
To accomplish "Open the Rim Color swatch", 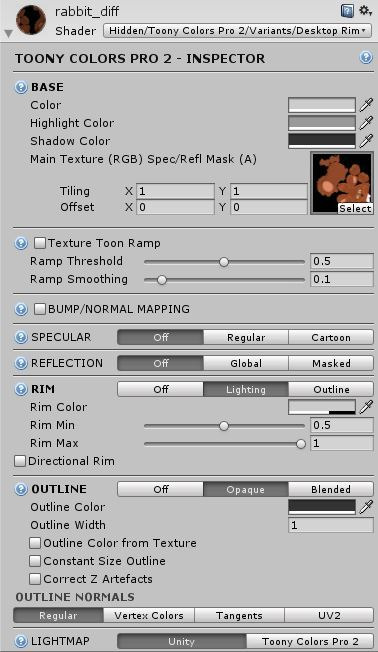I will point(322,407).
